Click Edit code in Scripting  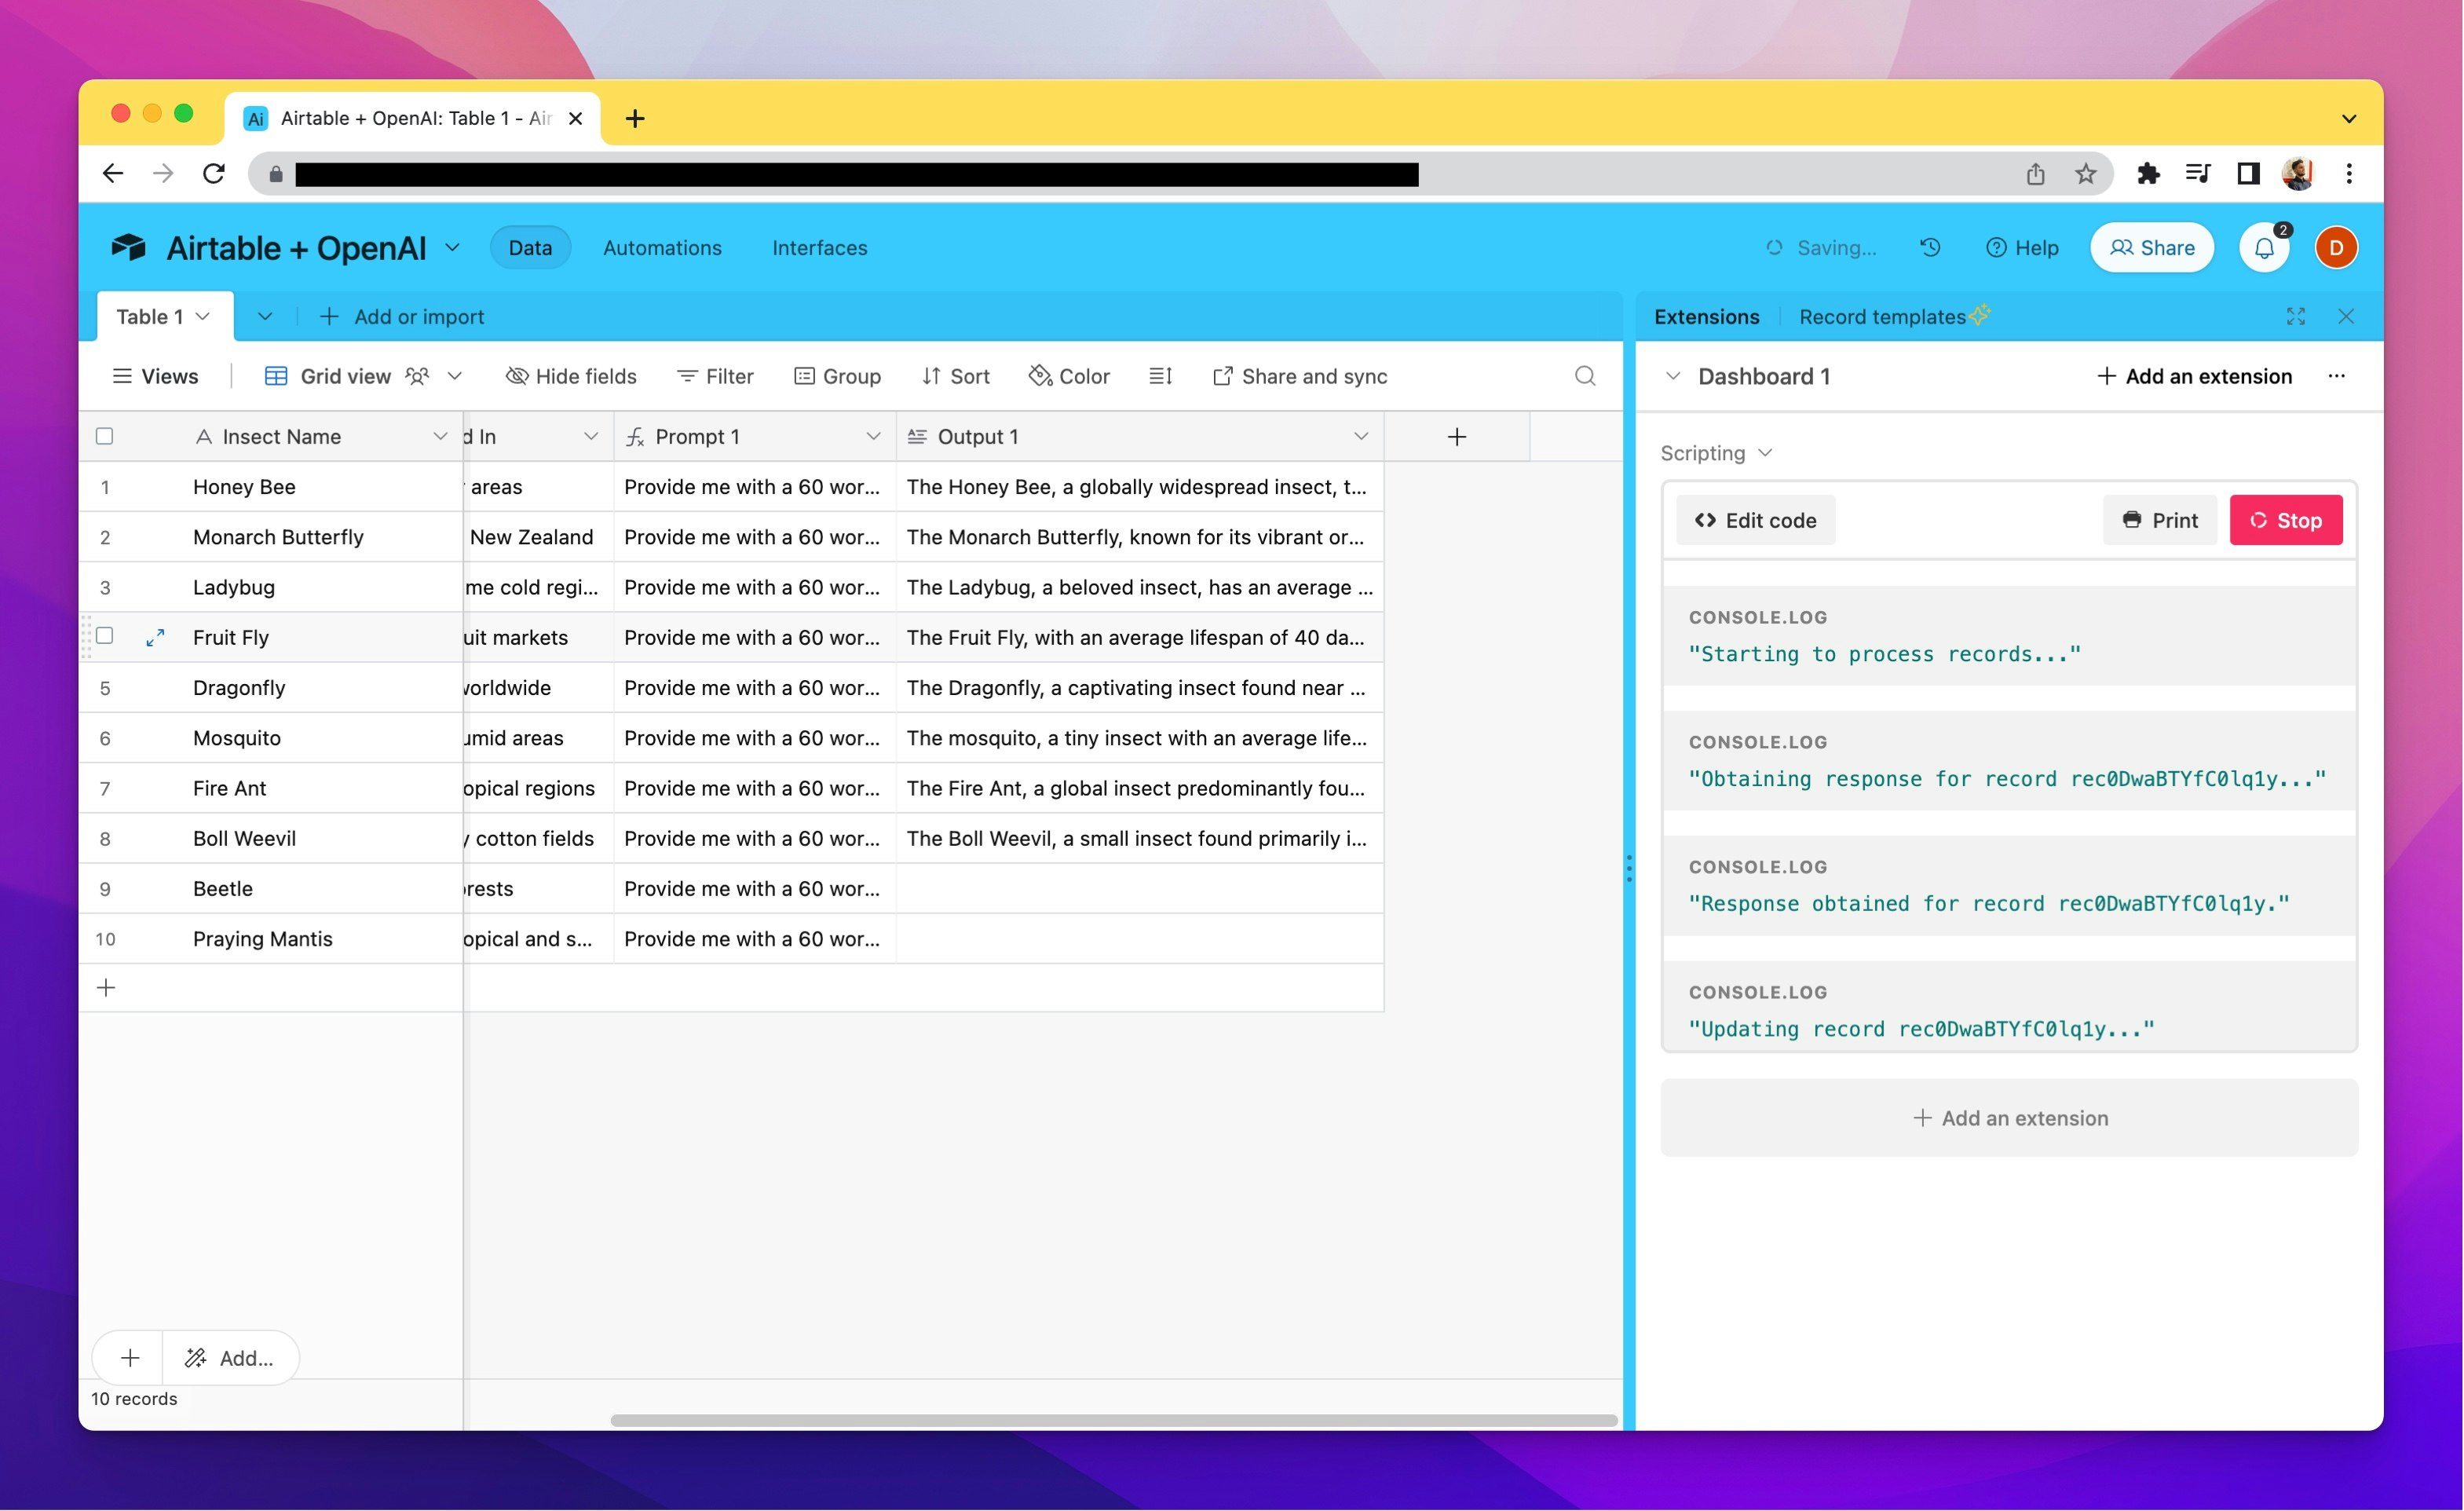pyautogui.click(x=1755, y=520)
